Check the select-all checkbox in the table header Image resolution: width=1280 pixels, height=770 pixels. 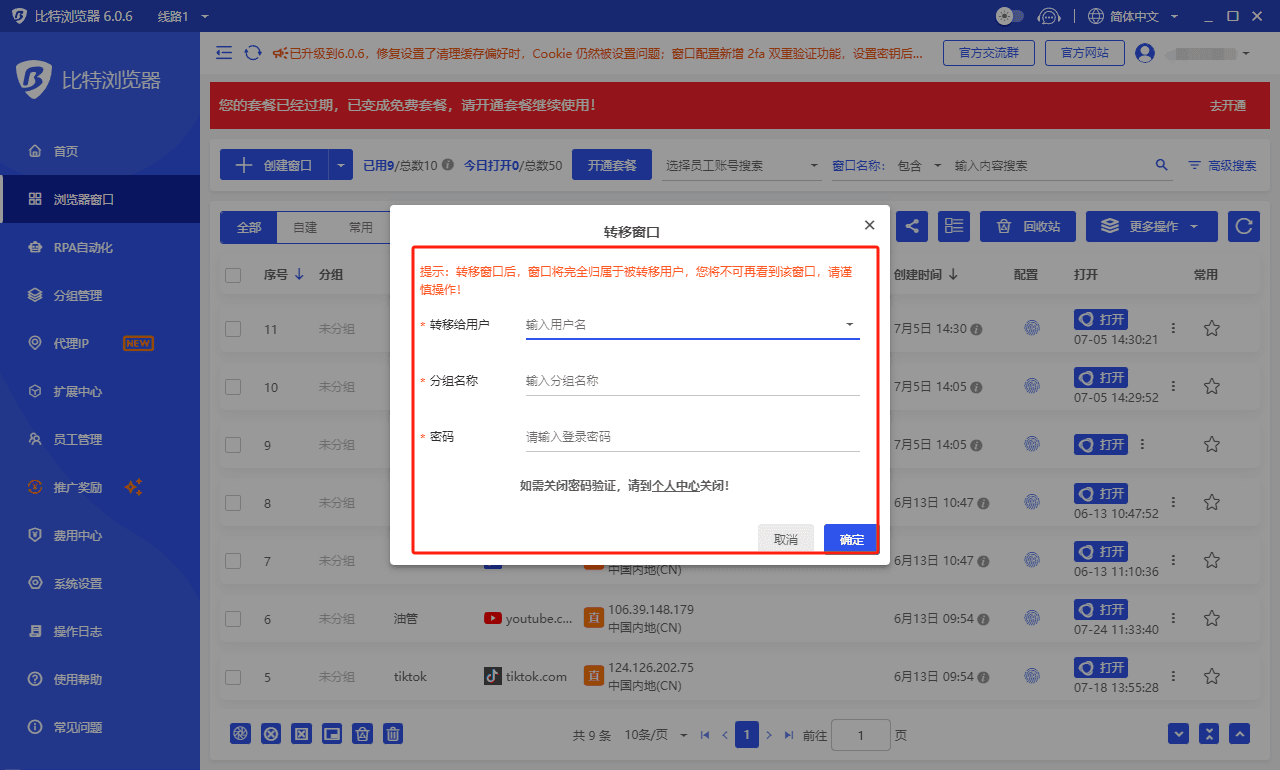(x=232, y=274)
